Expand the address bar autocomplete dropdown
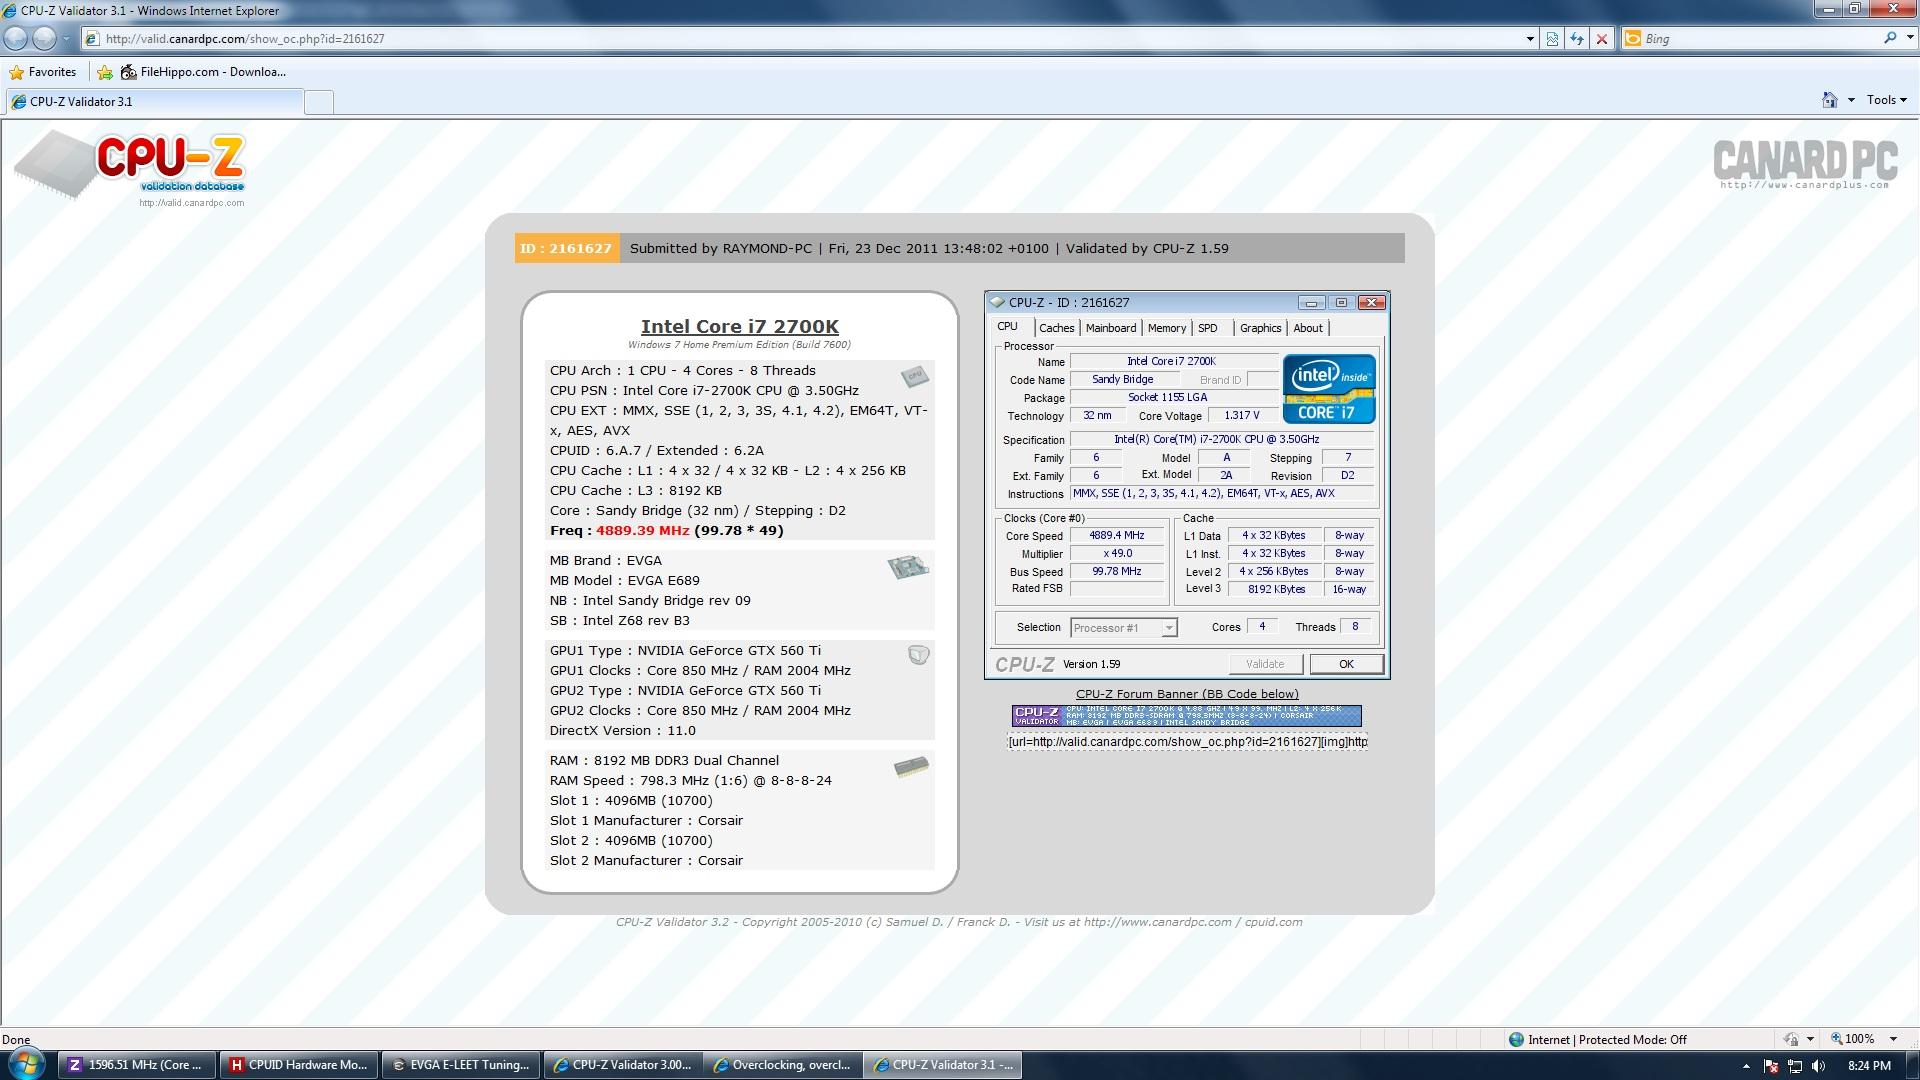Screen dimensions: 1920x1080 click(x=1530, y=39)
